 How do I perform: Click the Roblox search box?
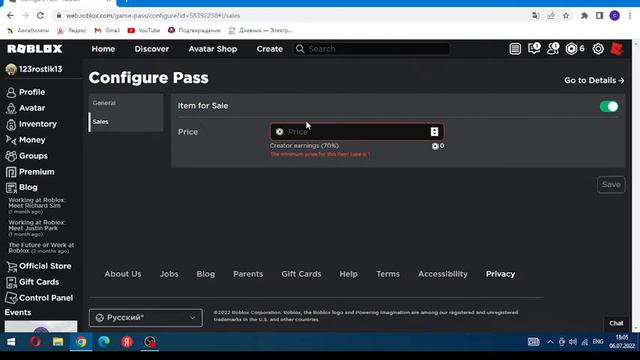[371, 49]
